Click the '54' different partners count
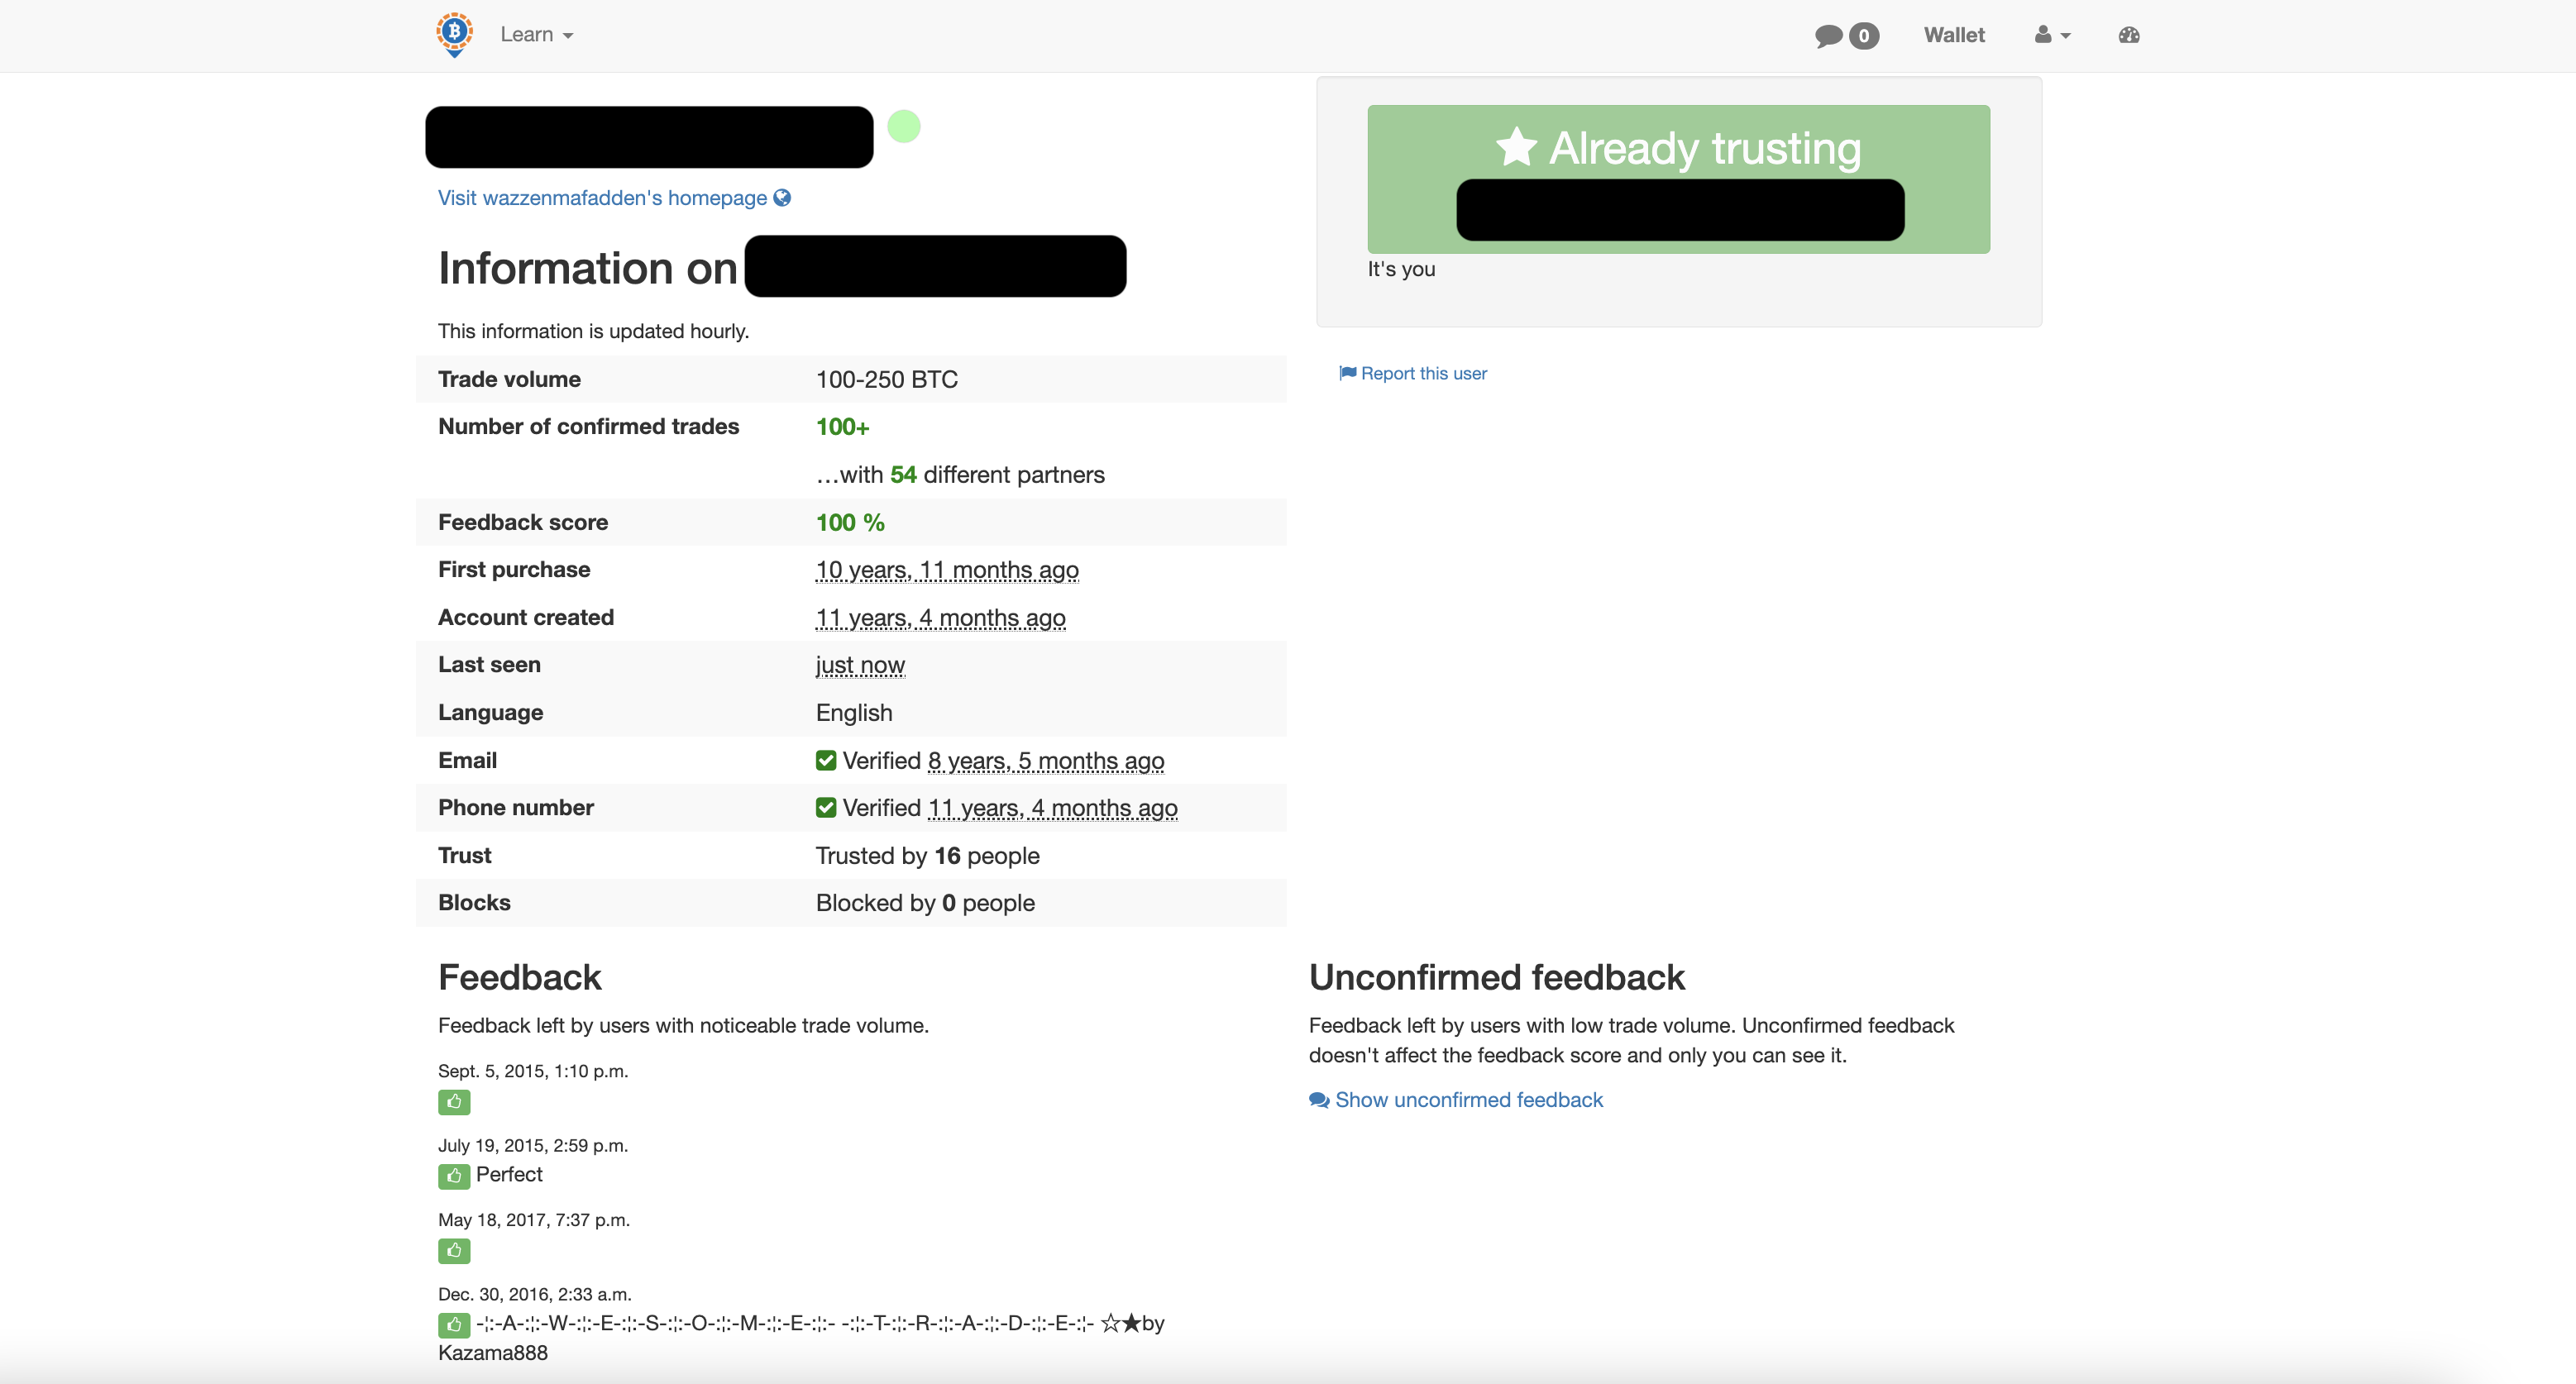 tap(903, 475)
